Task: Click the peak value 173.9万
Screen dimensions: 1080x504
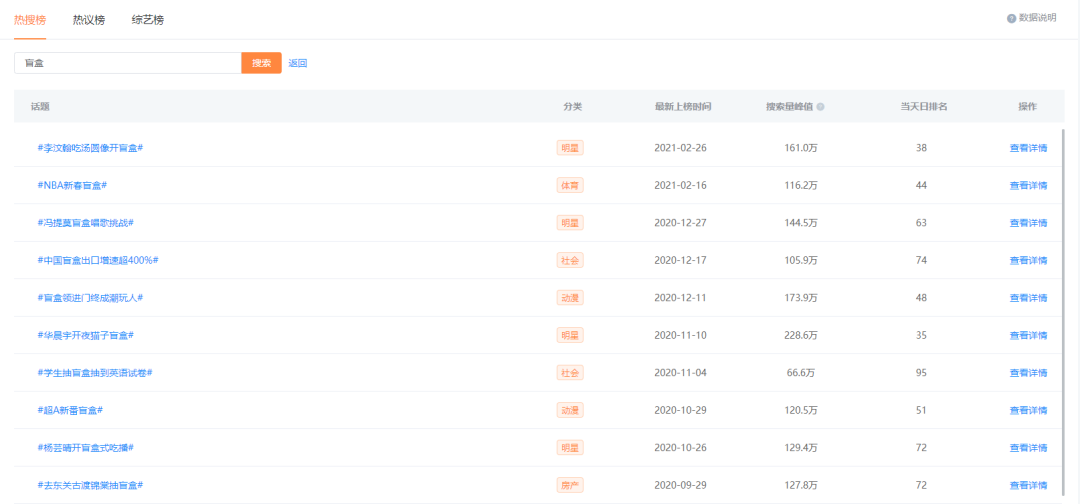Action: (x=801, y=297)
